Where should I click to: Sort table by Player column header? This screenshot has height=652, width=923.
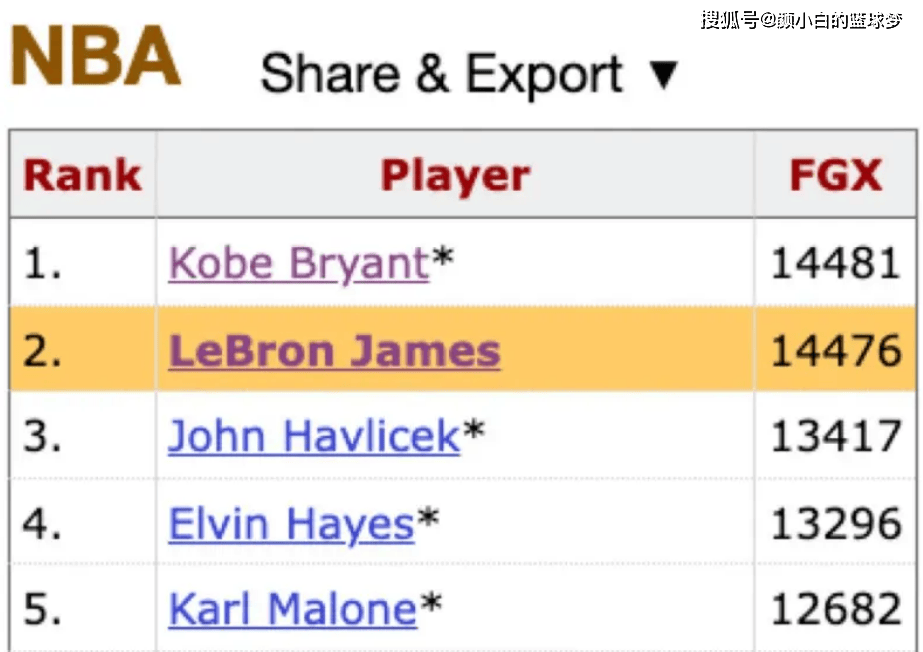tap(455, 175)
